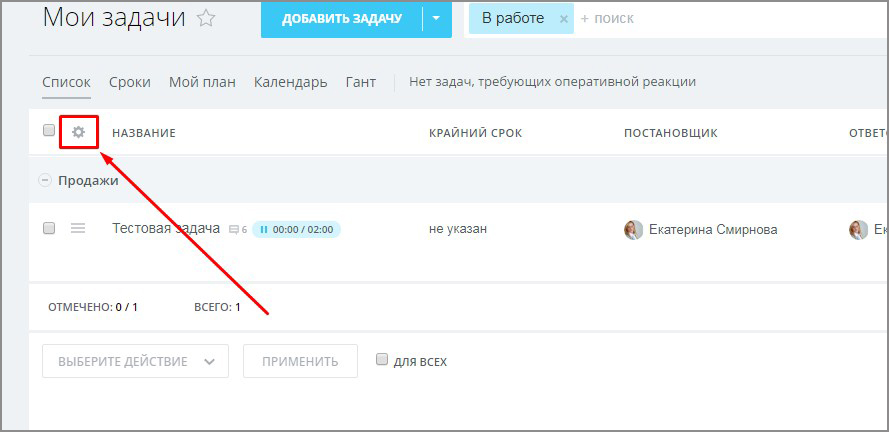Pause the task time tracker
This screenshot has height=432, width=889.
coord(264,230)
